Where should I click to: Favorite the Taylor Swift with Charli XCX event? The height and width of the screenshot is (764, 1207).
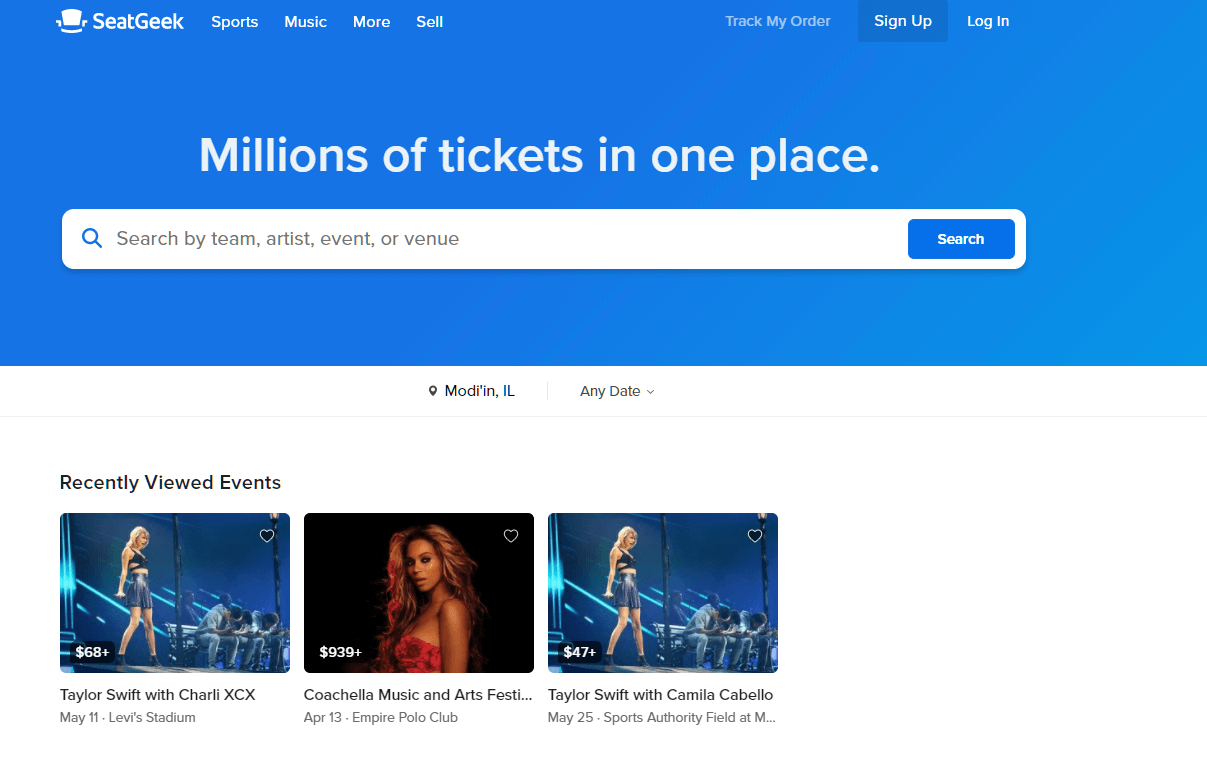[267, 536]
